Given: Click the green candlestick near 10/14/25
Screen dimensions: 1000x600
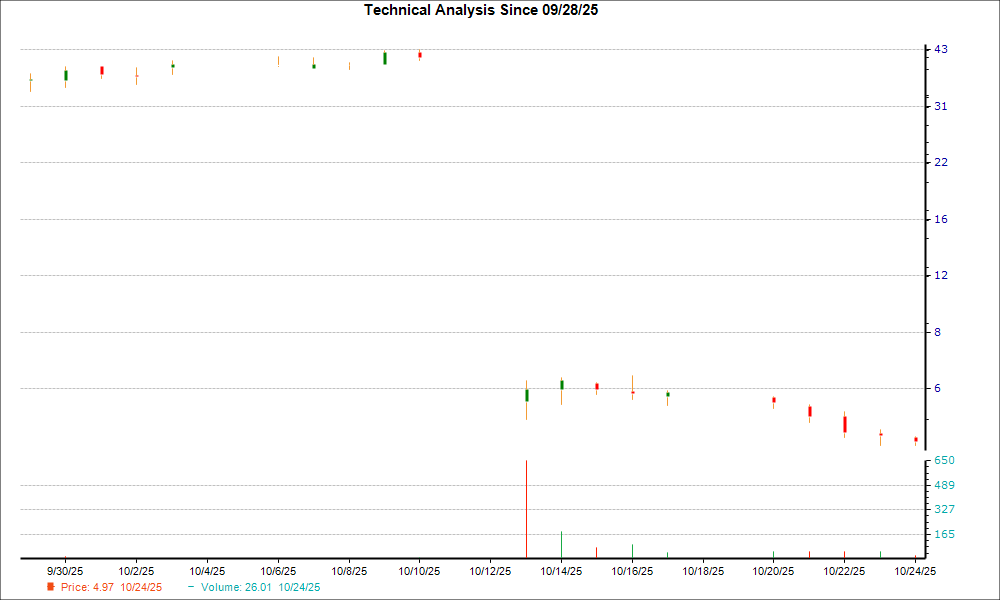Looking at the screenshot, I should 562,383.
